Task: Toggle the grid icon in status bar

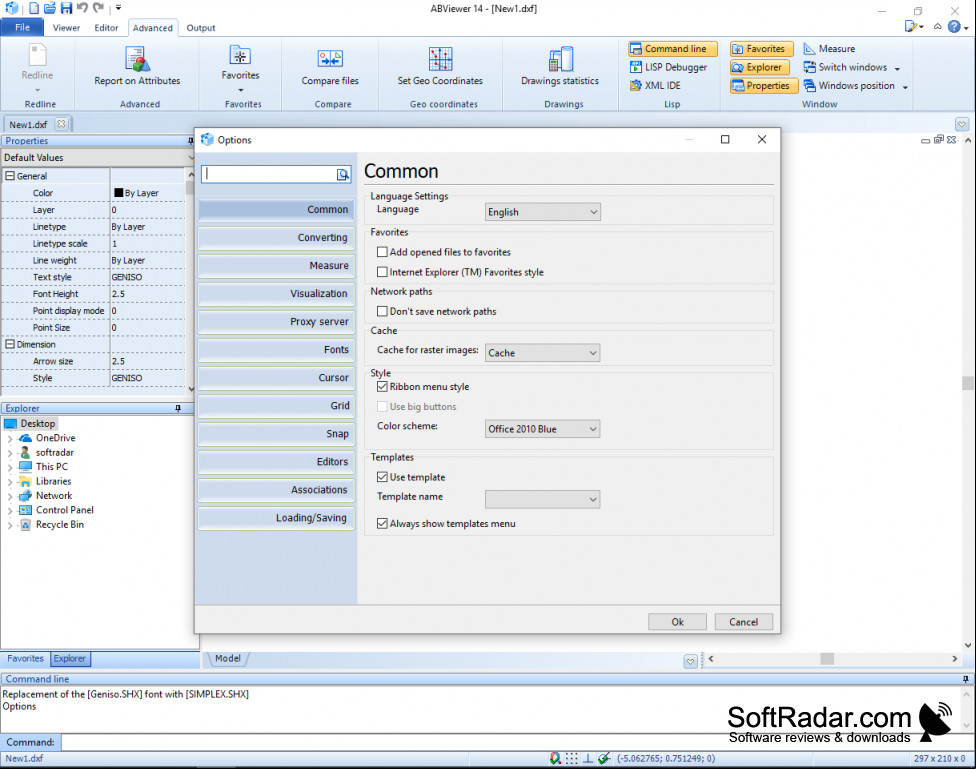Action: coord(571,758)
